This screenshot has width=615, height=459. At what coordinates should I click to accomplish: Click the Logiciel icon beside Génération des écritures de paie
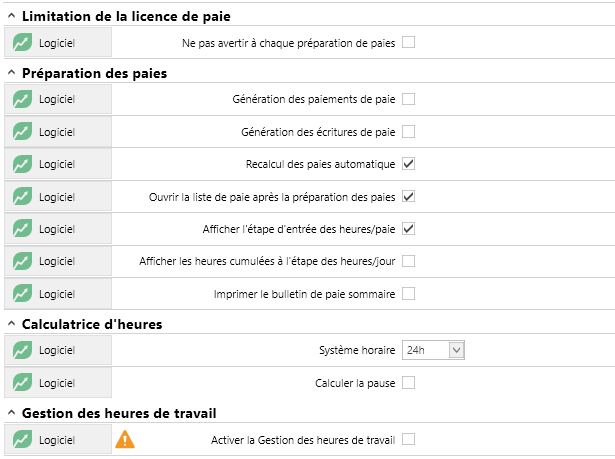pyautogui.click(x=22, y=132)
